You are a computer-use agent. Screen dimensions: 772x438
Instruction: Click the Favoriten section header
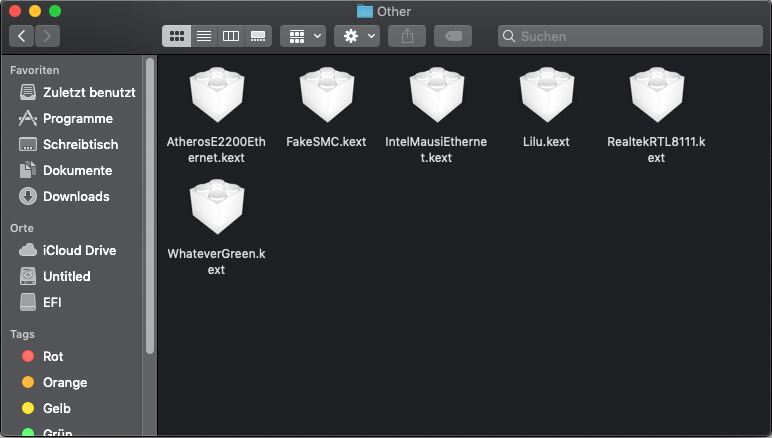(x=34, y=70)
